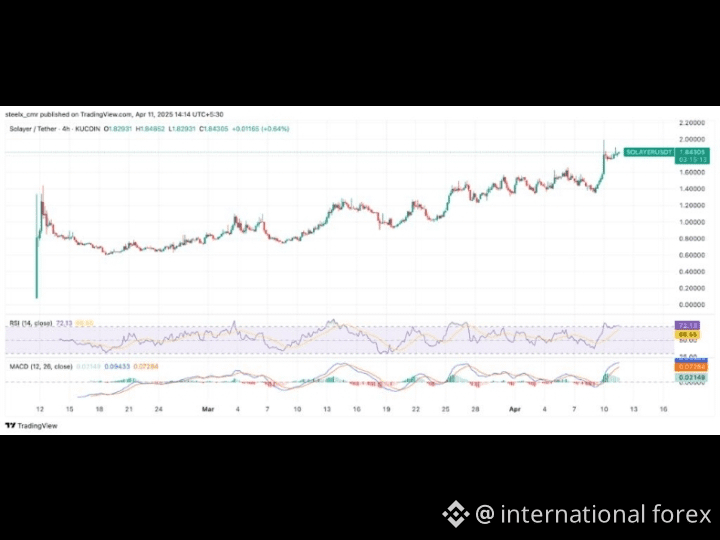720x540 pixels.
Task: Select the high value H1.84852
Action: 150,129
